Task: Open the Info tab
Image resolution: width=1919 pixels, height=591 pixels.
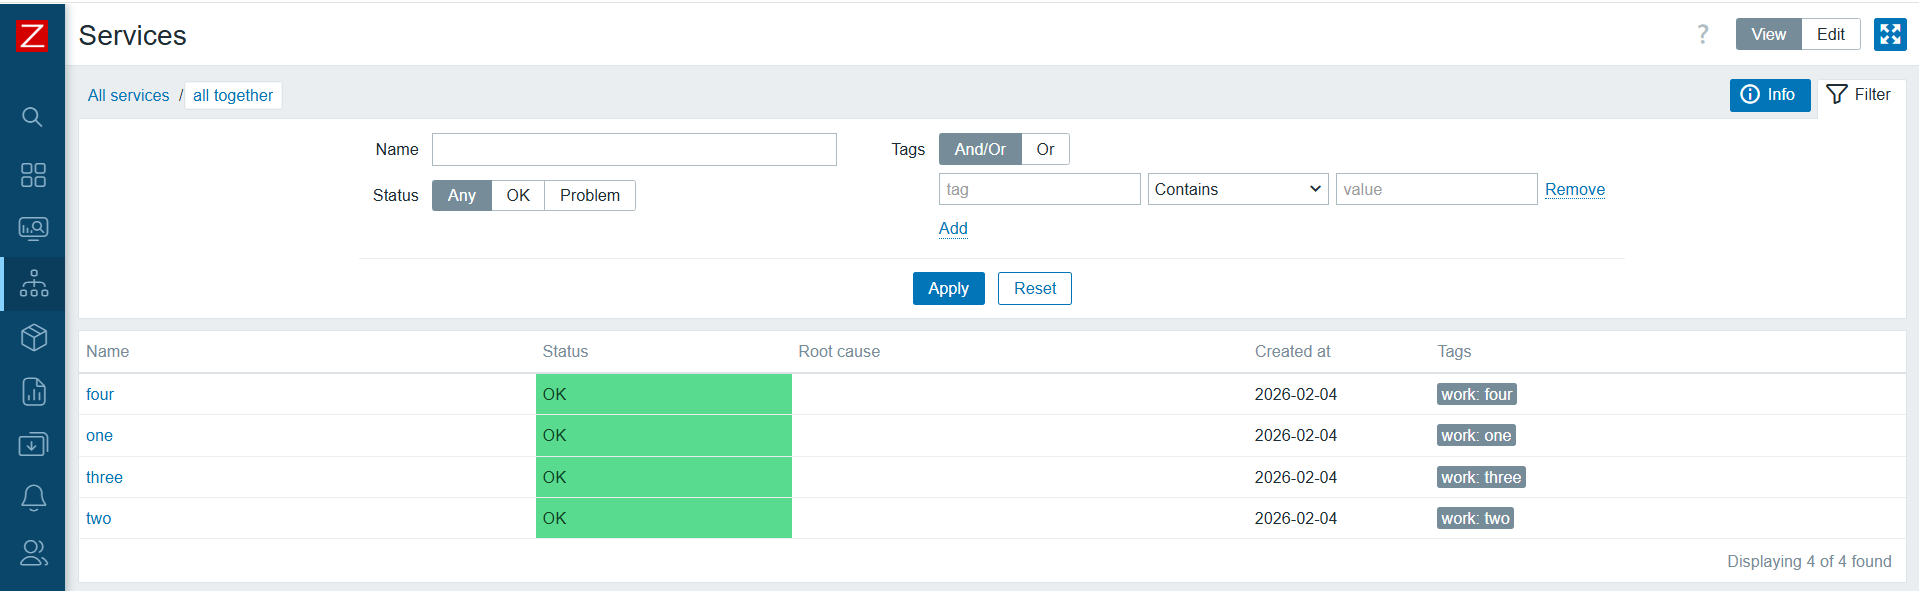Action: coord(1769,95)
